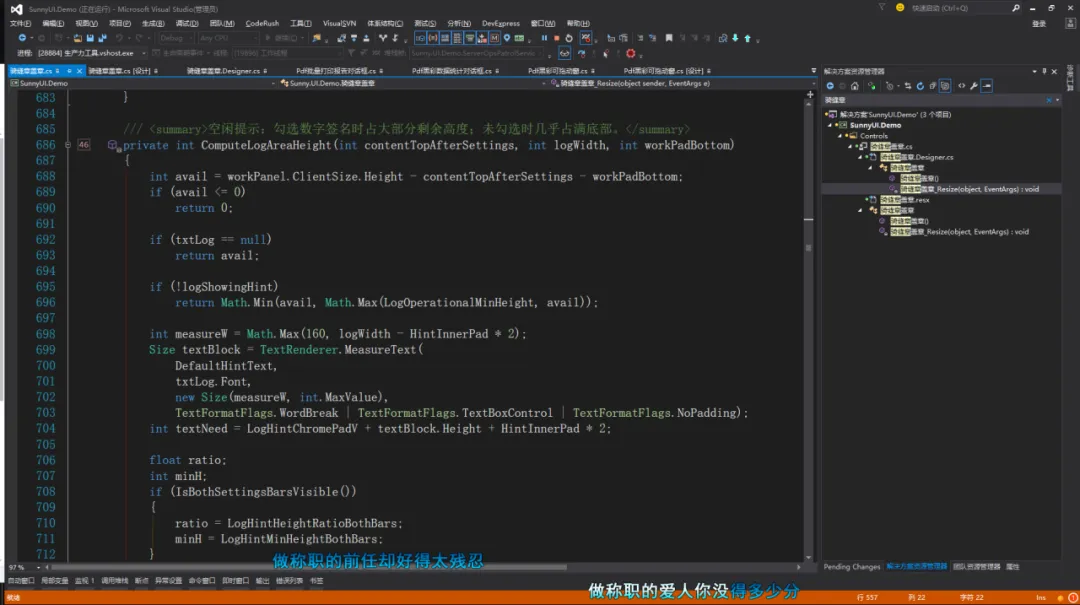The height and width of the screenshot is (605, 1080).
Task: Click the Solution Explorer search input field
Action: pos(934,101)
